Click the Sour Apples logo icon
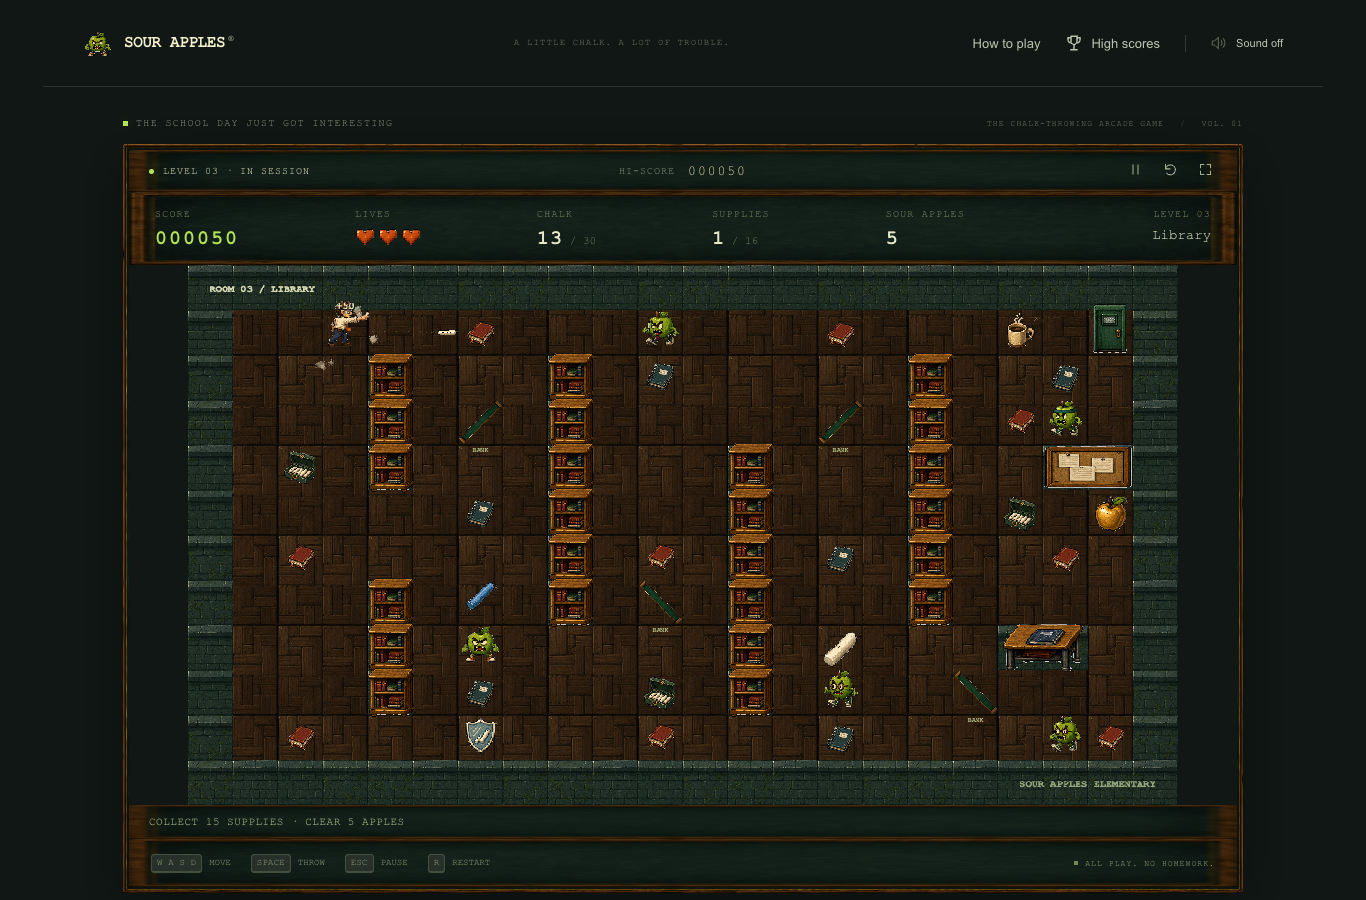Screen dimensions: 1366x900 click(98, 43)
